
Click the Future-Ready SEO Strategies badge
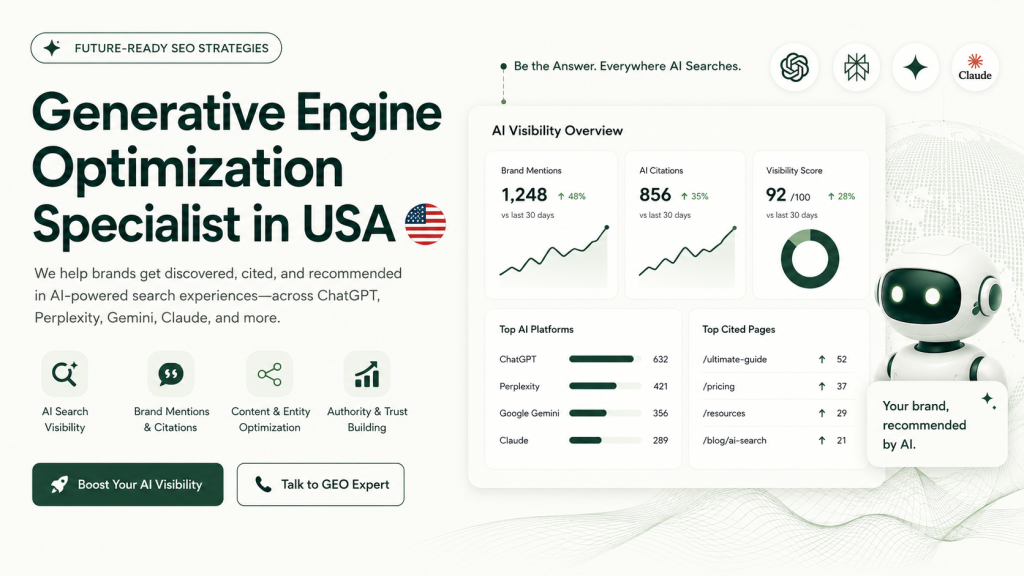pos(156,48)
